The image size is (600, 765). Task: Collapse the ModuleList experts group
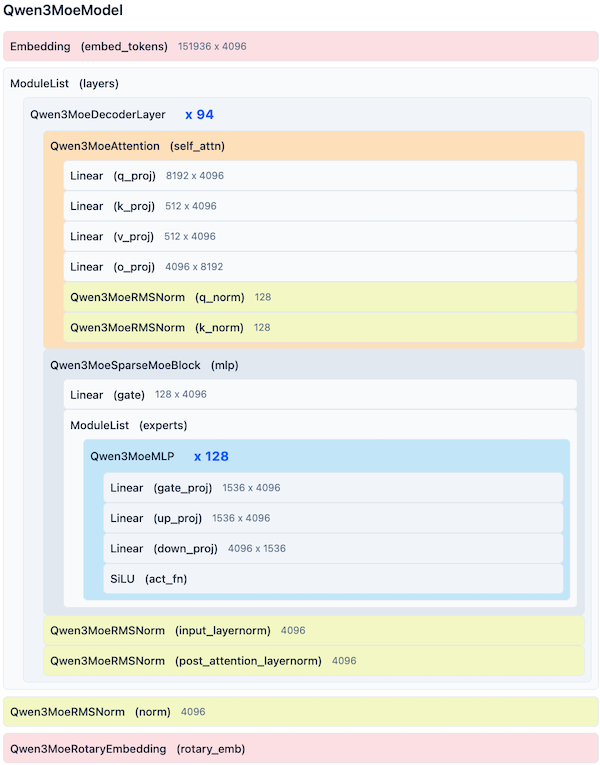point(128,426)
